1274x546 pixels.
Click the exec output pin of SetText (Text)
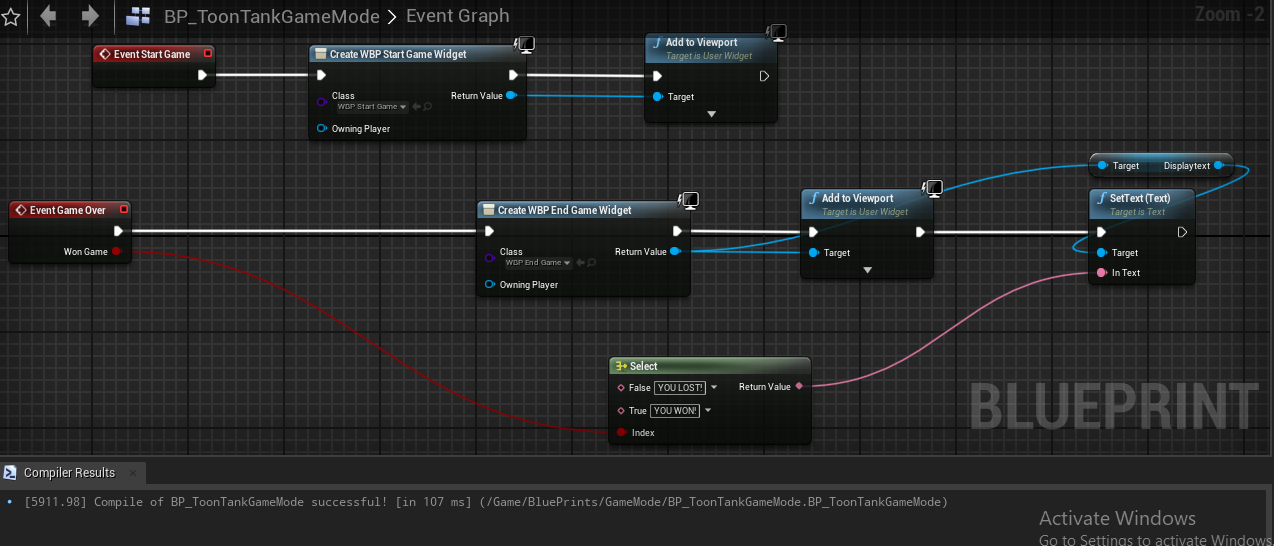(1182, 231)
